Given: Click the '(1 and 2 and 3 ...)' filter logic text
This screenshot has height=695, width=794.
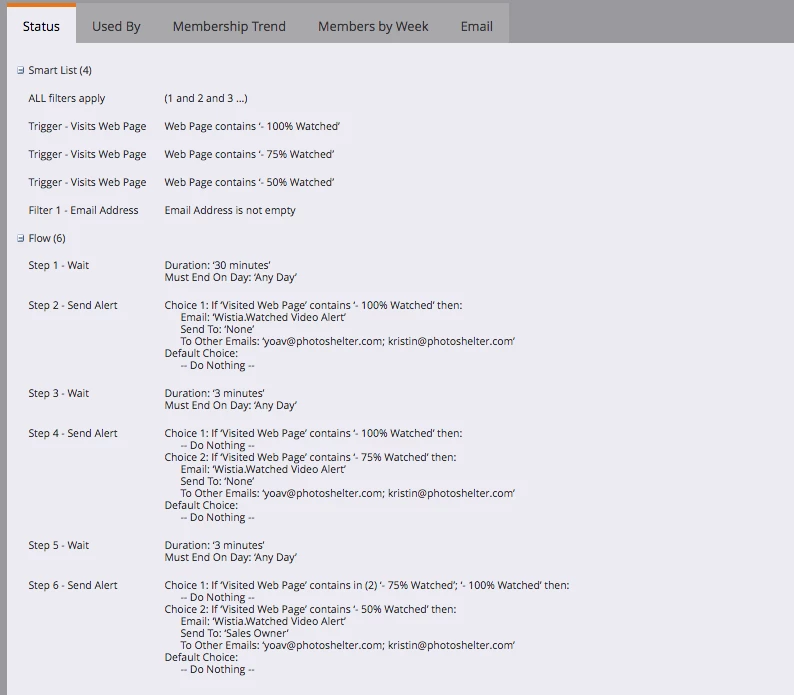Looking at the screenshot, I should [x=206, y=98].
